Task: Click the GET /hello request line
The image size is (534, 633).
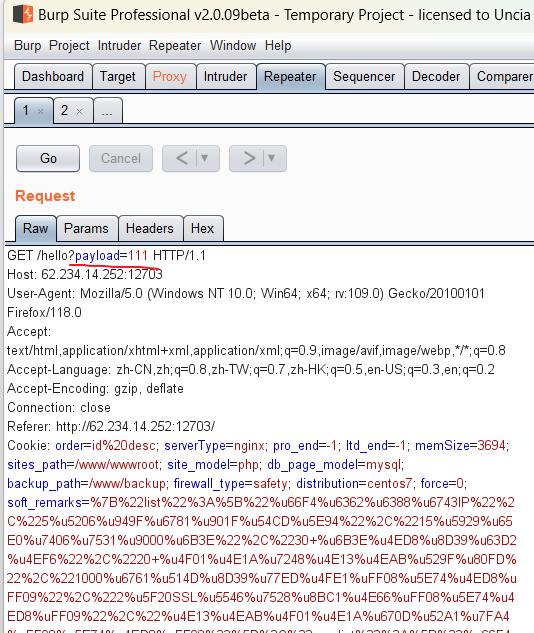Action: 107,256
